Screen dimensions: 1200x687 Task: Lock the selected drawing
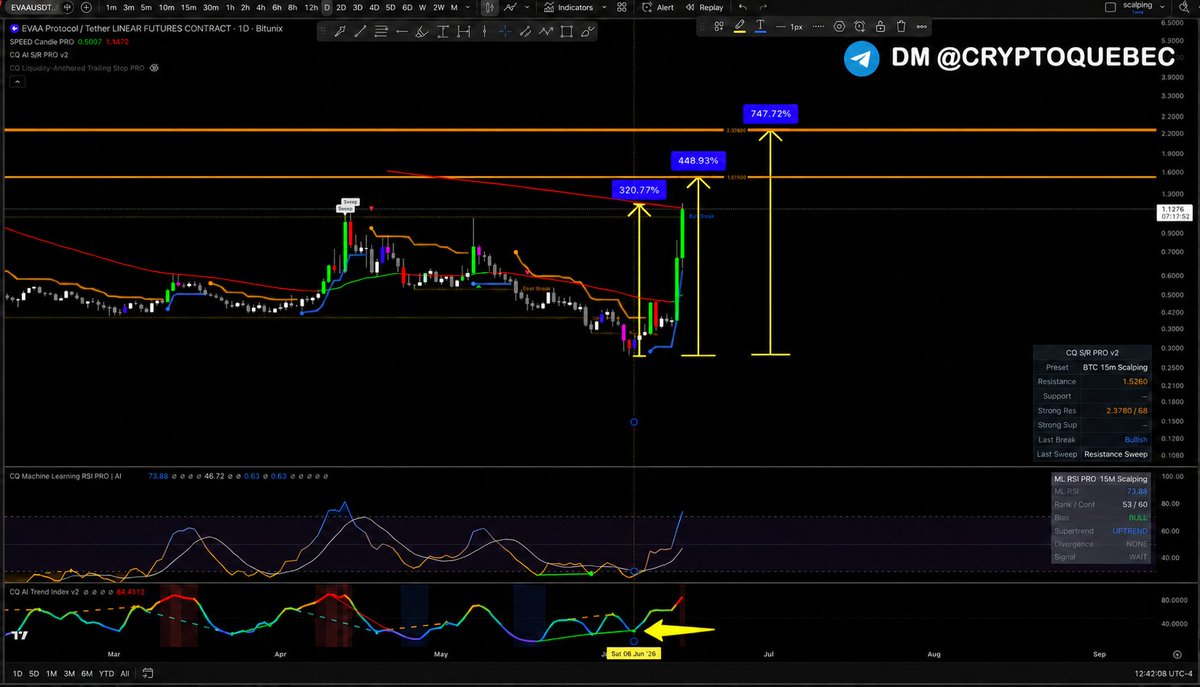tap(880, 26)
